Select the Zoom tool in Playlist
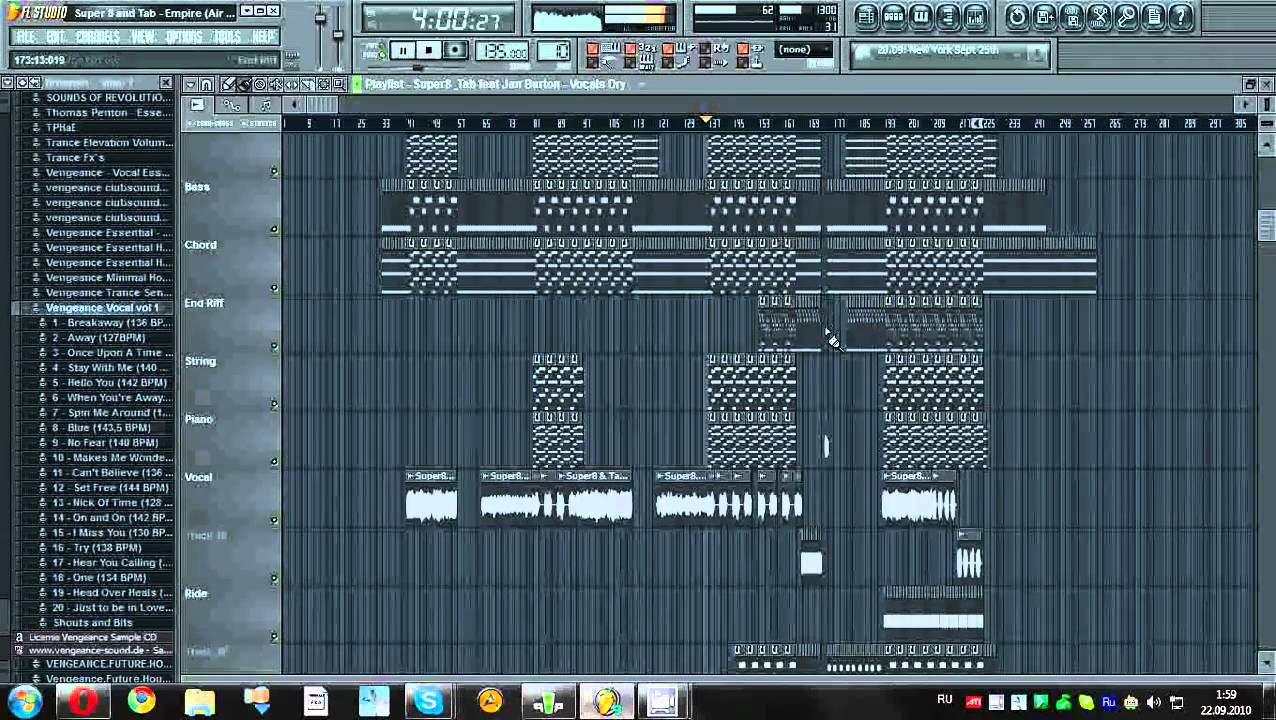Image resolution: width=1276 pixels, height=720 pixels. coord(339,84)
